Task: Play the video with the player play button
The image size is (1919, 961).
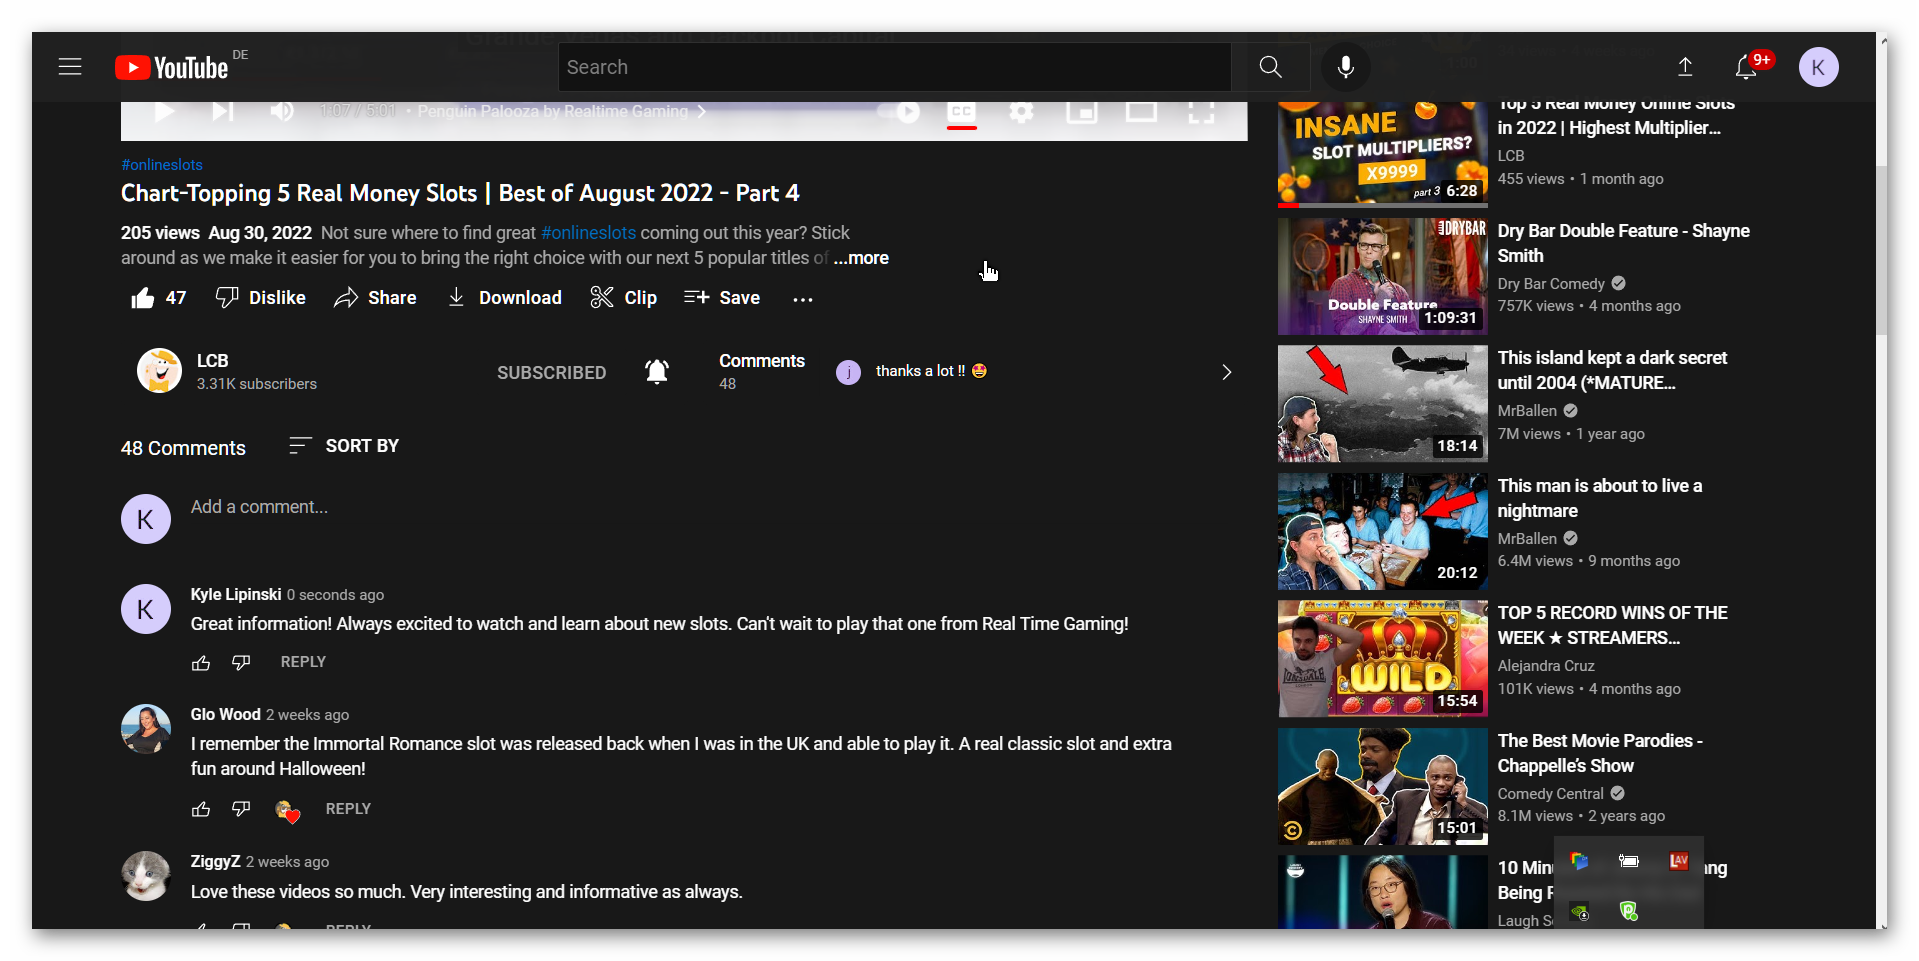Action: point(164,111)
